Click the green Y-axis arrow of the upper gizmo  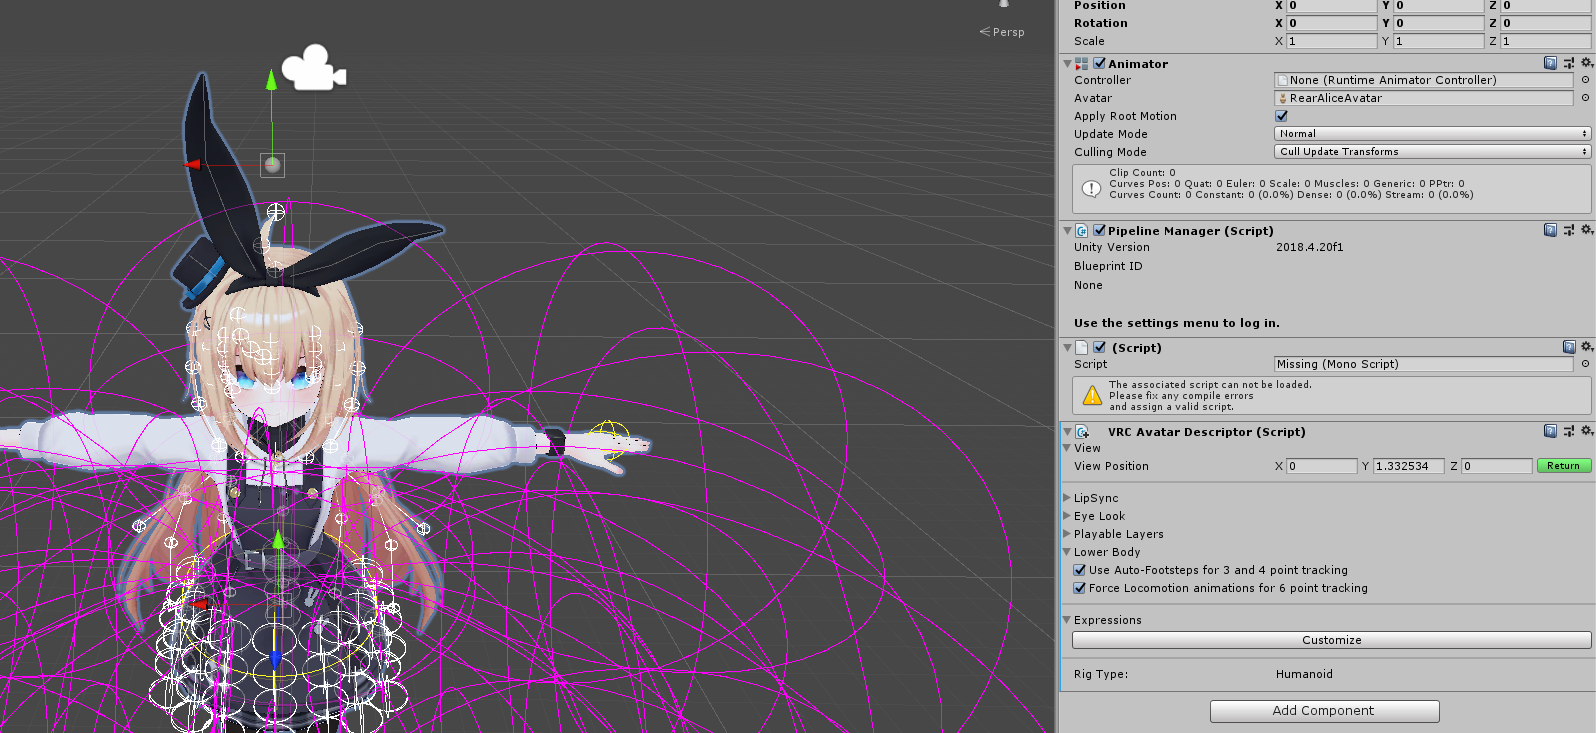(271, 80)
